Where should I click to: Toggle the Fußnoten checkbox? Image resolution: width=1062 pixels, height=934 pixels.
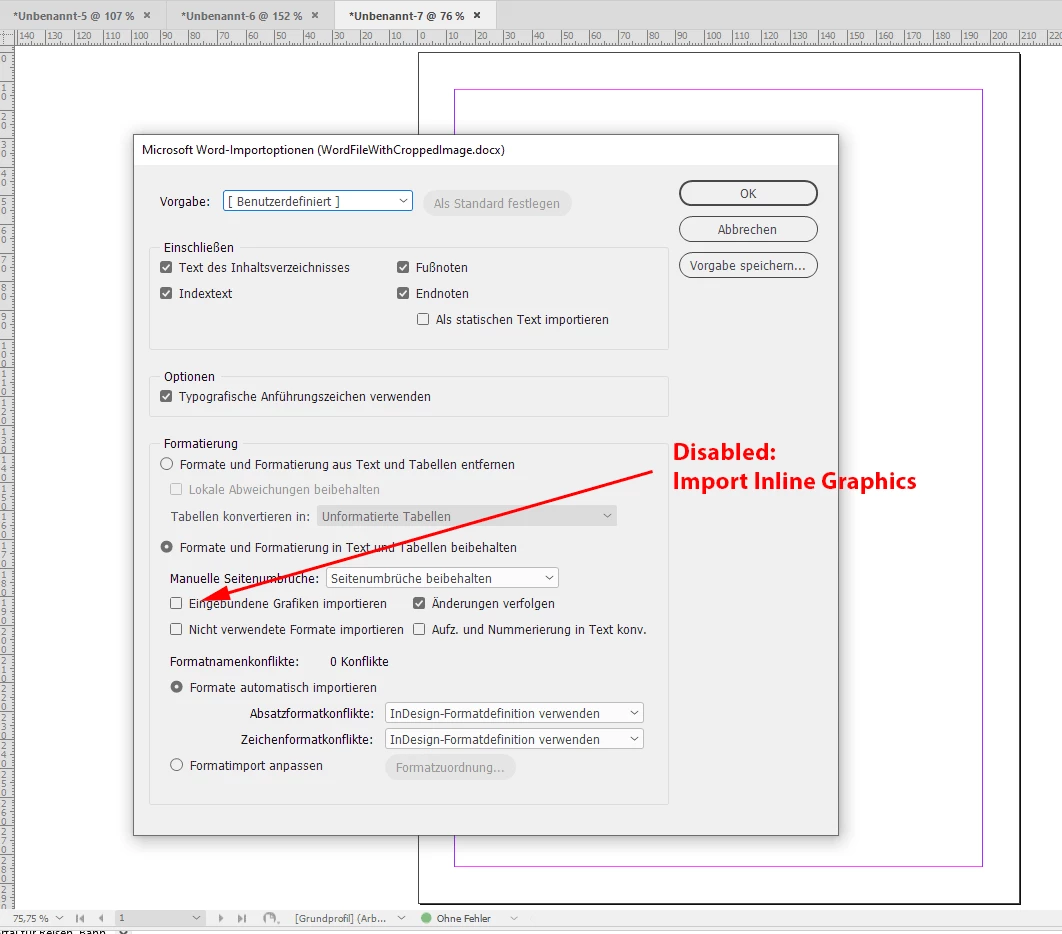tap(403, 268)
